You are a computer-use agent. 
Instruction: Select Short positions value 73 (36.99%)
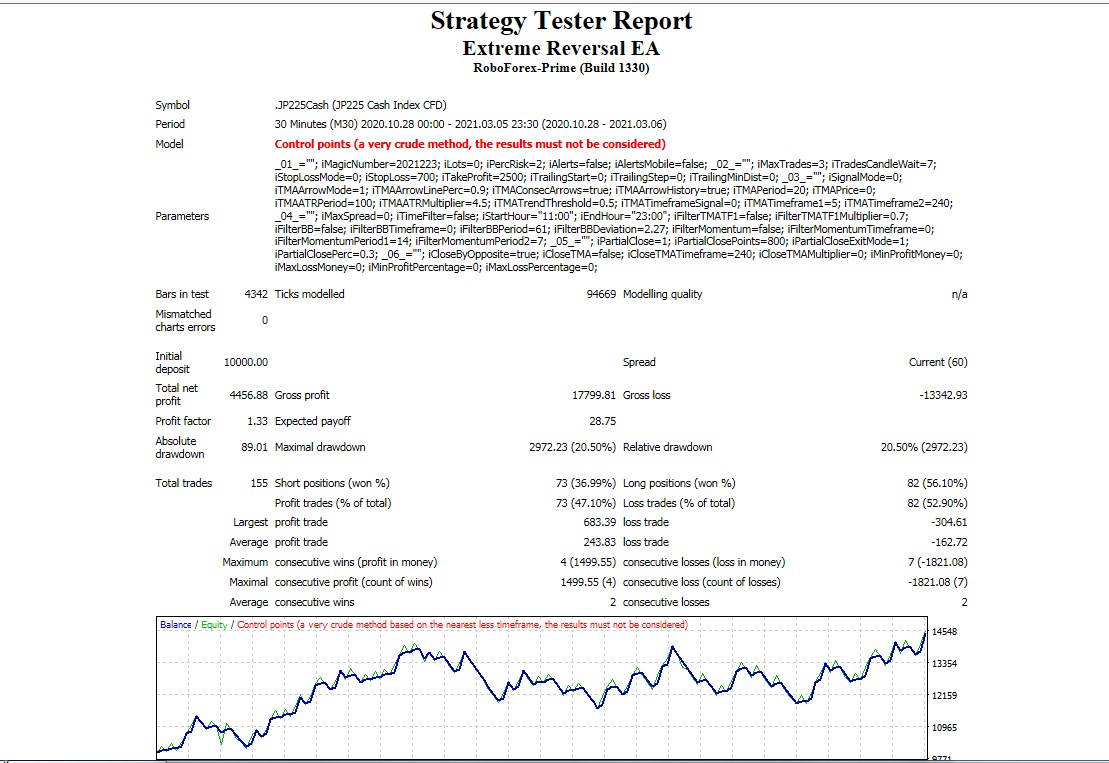coord(586,484)
